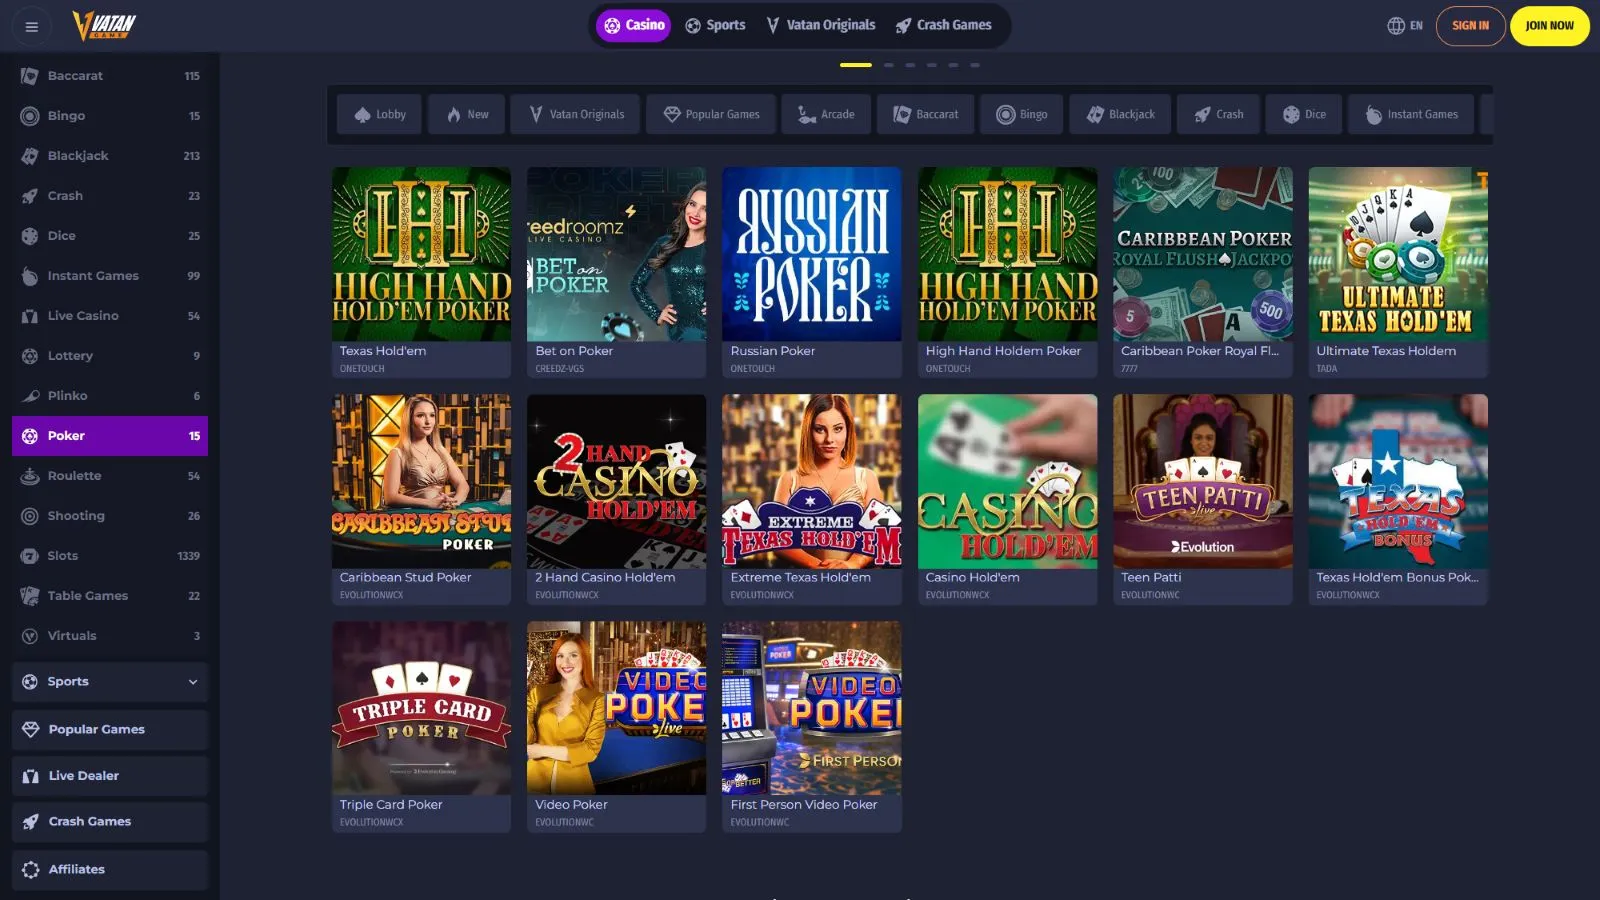
Task: Select the globe language icon
Action: tap(1395, 26)
